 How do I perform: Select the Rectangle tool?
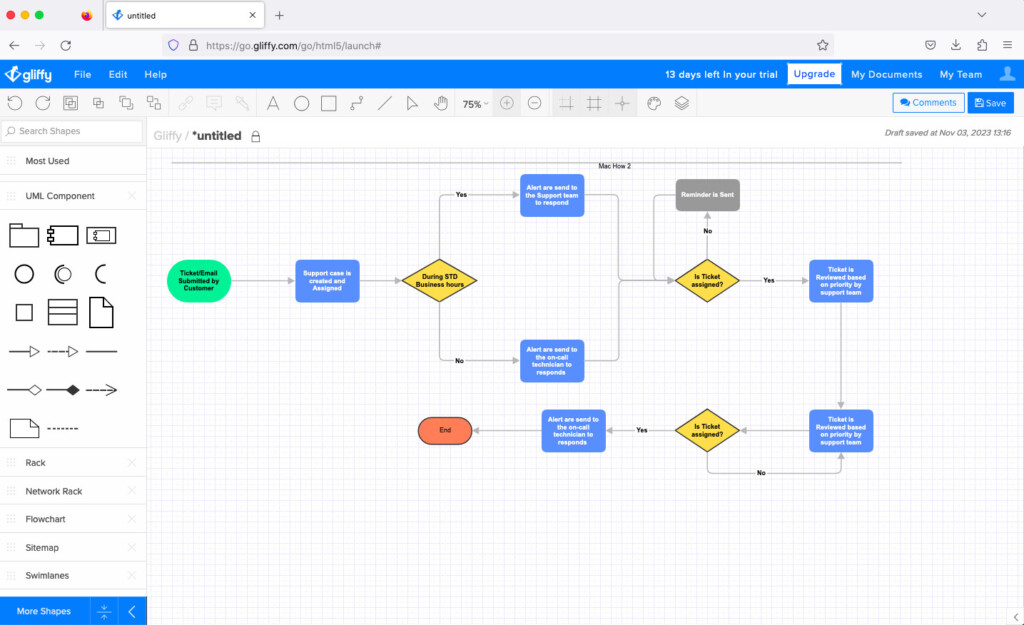(328, 103)
